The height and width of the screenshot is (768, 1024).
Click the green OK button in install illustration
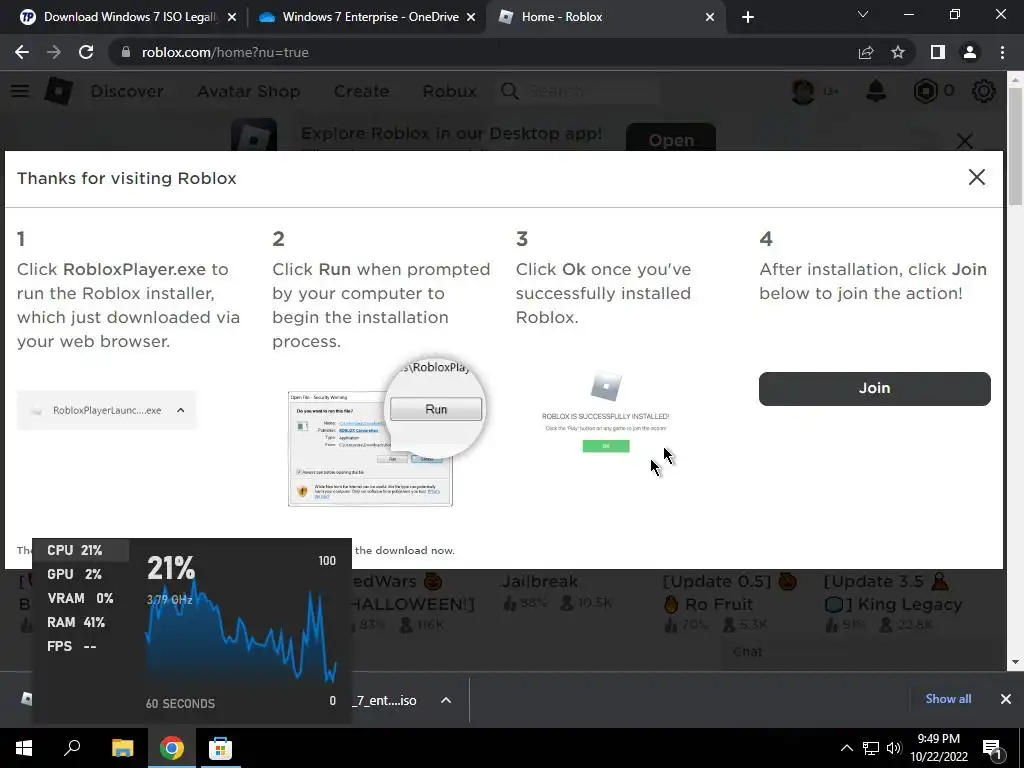[x=605, y=446]
